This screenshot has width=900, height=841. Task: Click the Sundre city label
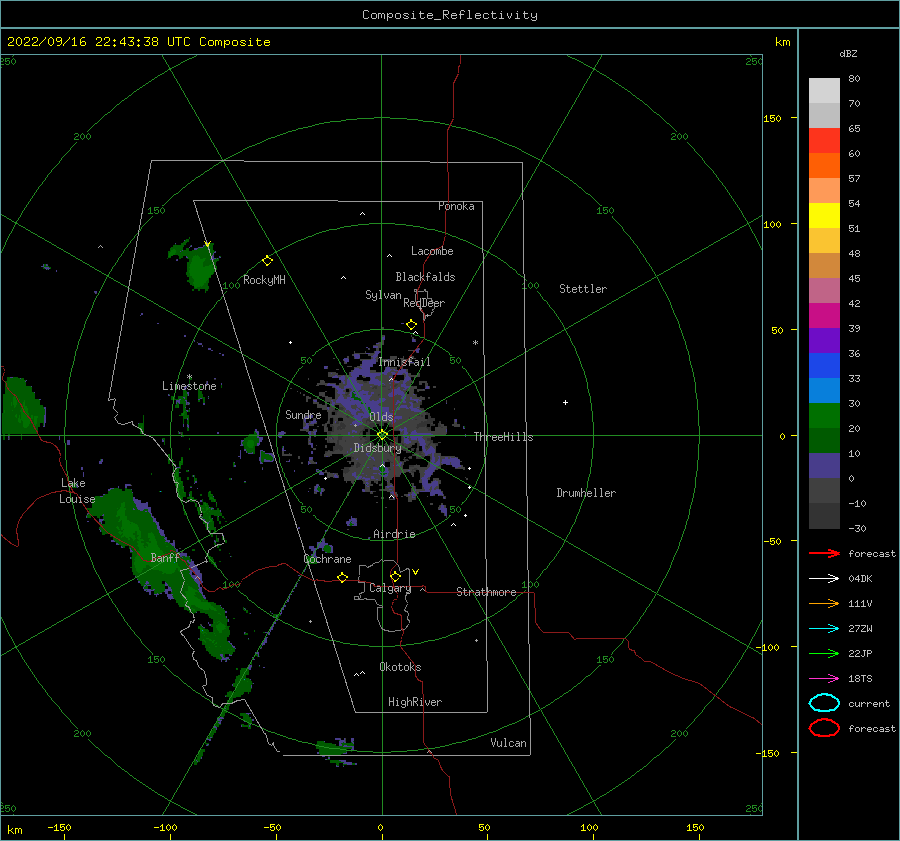(303, 415)
